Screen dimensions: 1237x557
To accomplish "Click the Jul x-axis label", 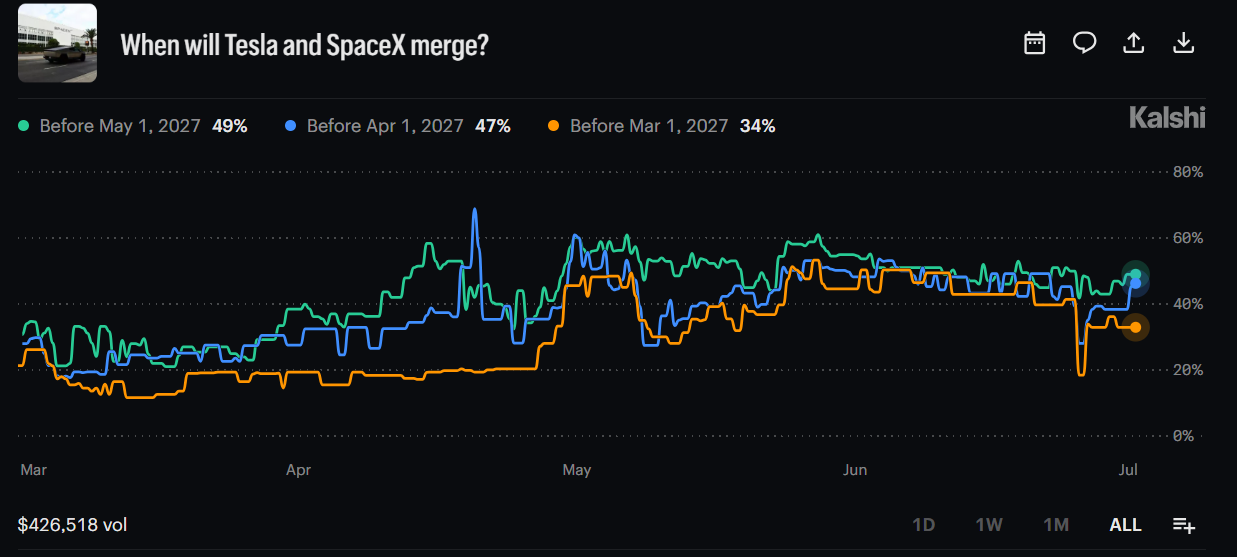I will click(x=1127, y=469).
